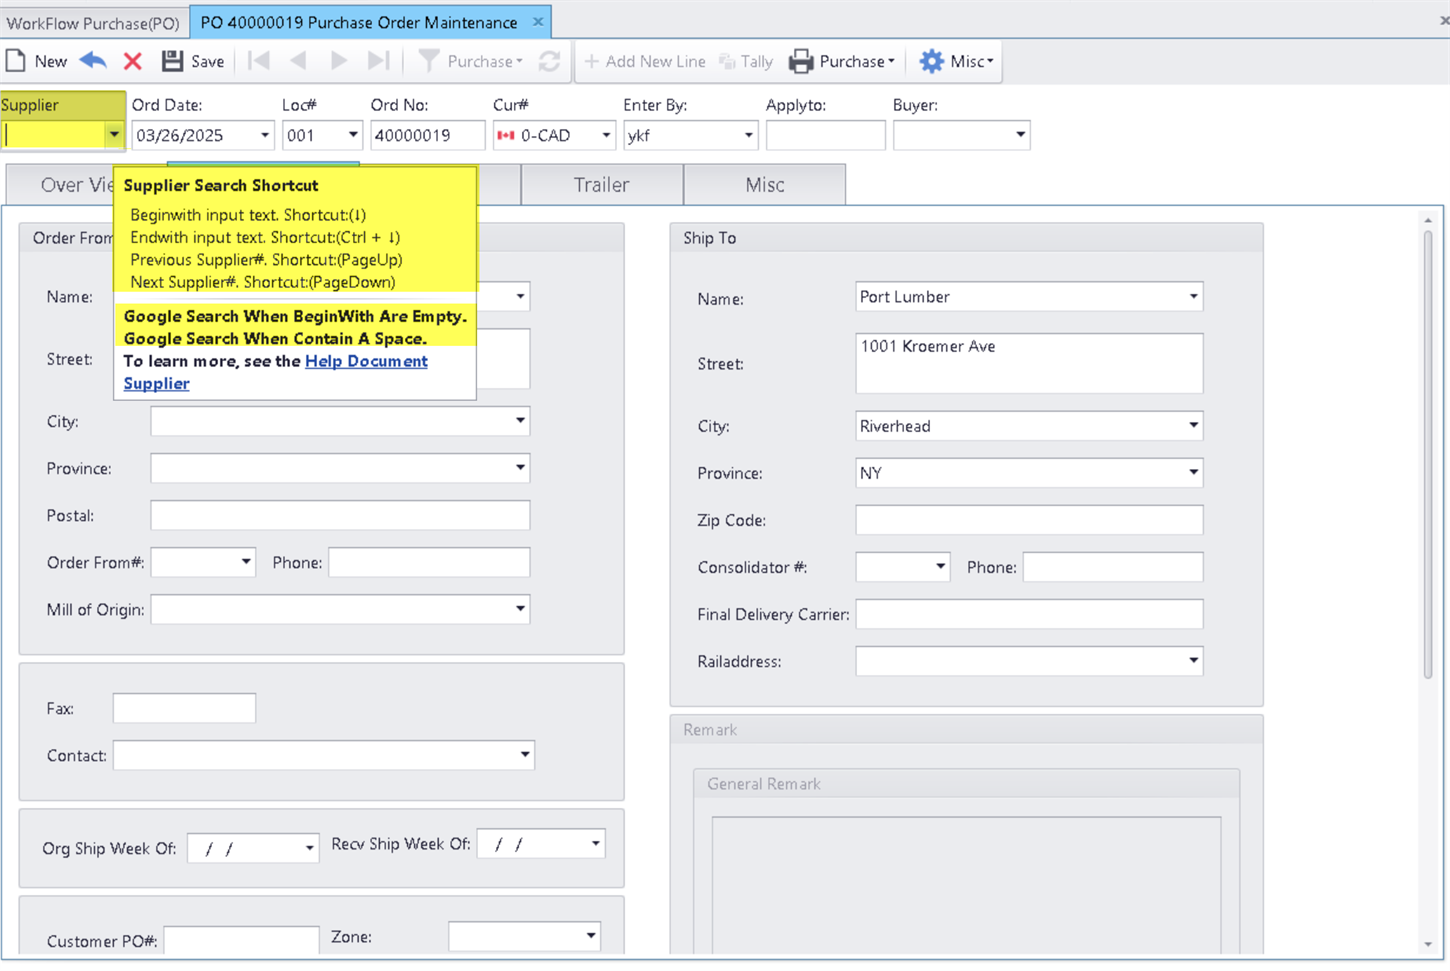The image size is (1450, 971).
Task: Go to the first record
Action: pyautogui.click(x=259, y=61)
